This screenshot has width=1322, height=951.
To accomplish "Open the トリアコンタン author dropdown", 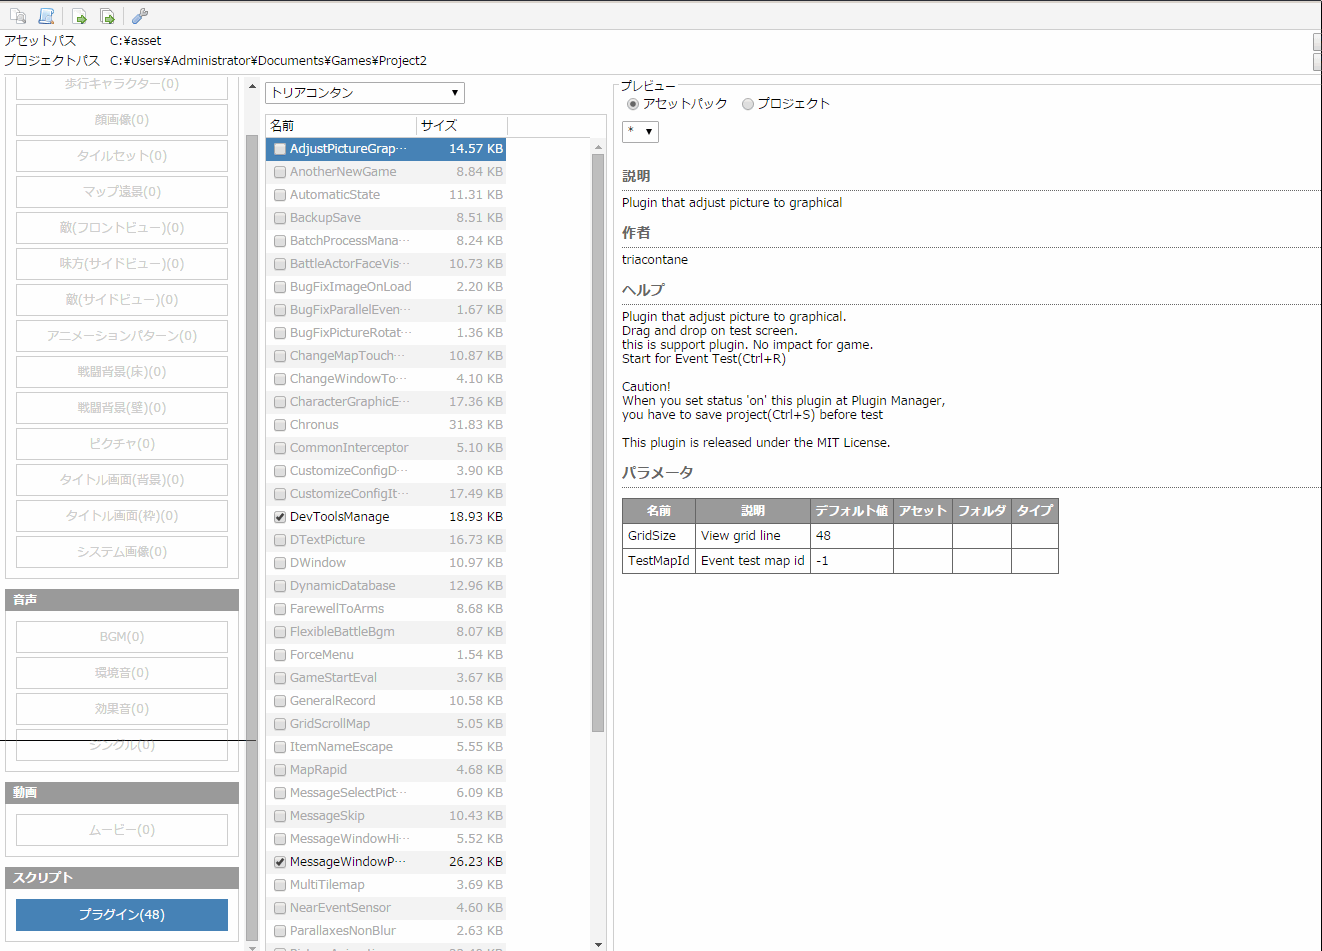I will (365, 93).
